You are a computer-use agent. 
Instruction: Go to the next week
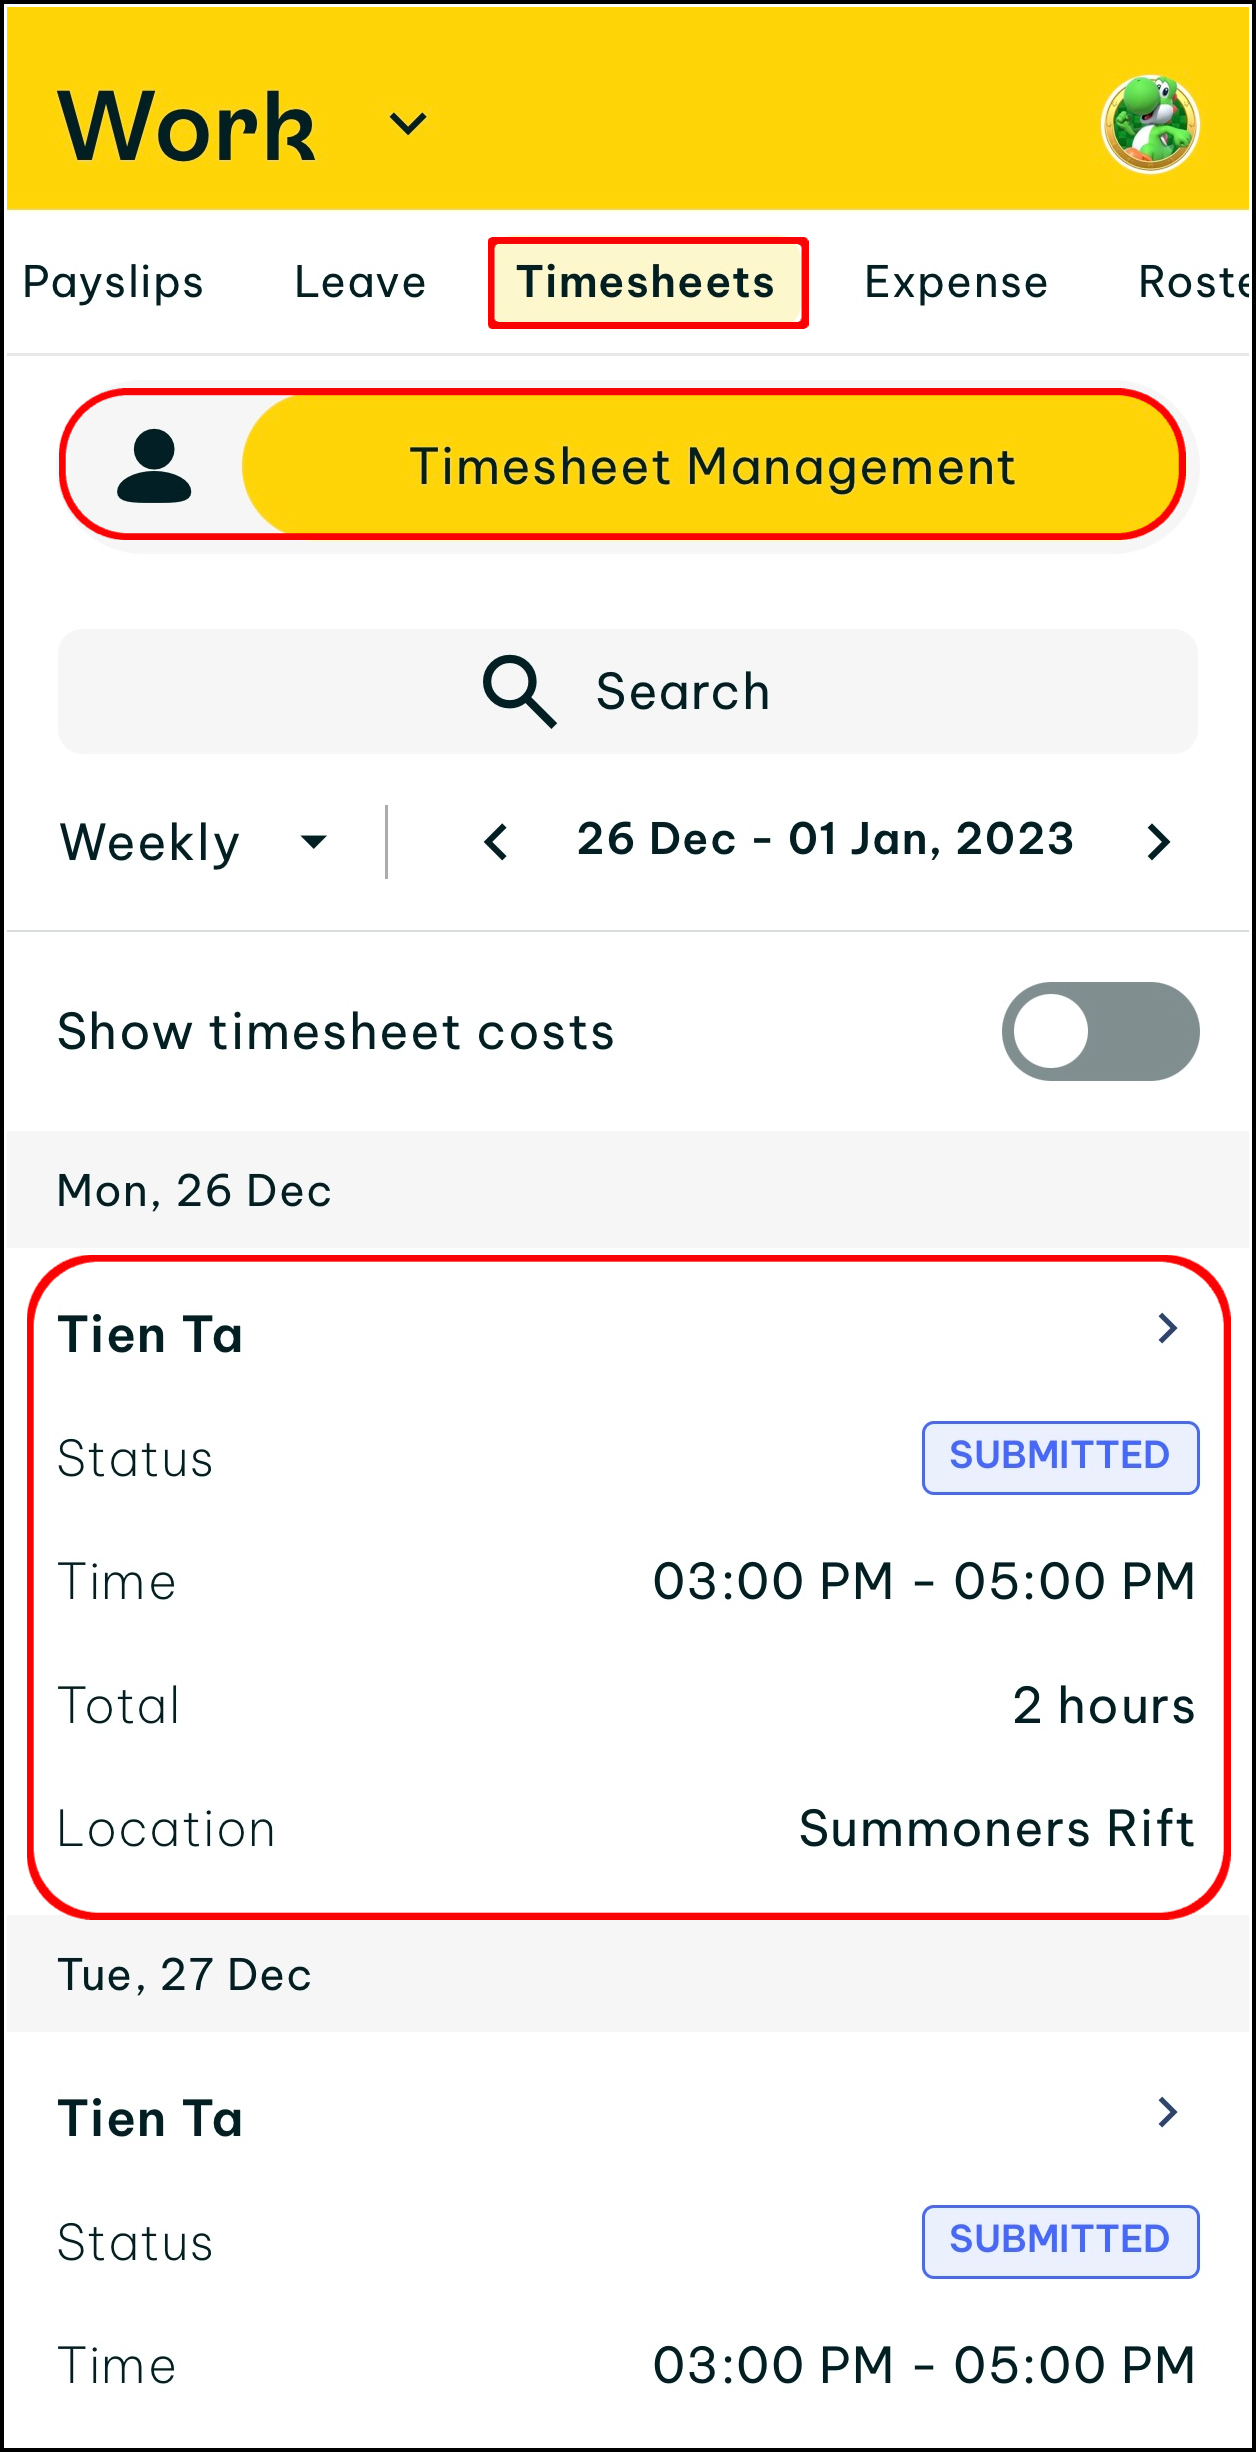(1158, 842)
